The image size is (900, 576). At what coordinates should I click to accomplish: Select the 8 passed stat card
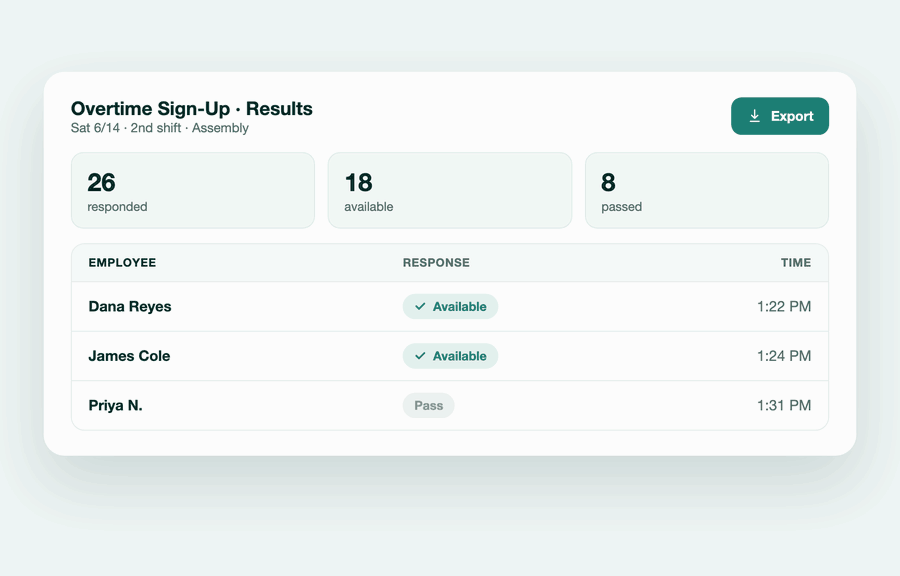[707, 190]
